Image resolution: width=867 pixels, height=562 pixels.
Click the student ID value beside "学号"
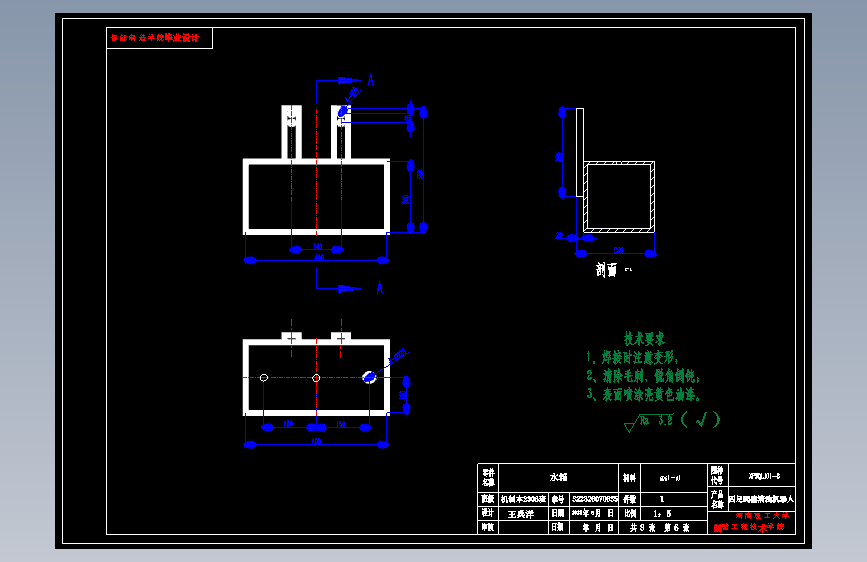[x=594, y=499]
